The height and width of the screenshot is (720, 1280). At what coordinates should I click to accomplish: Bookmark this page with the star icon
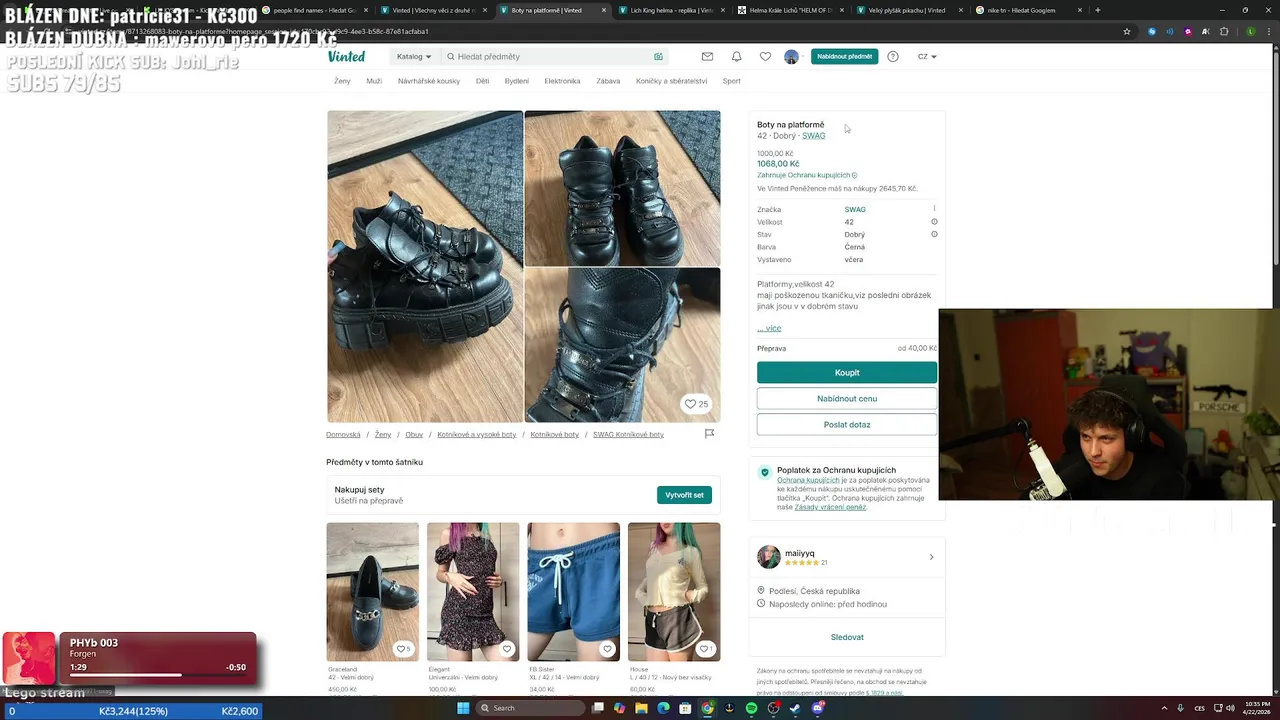1127,31
